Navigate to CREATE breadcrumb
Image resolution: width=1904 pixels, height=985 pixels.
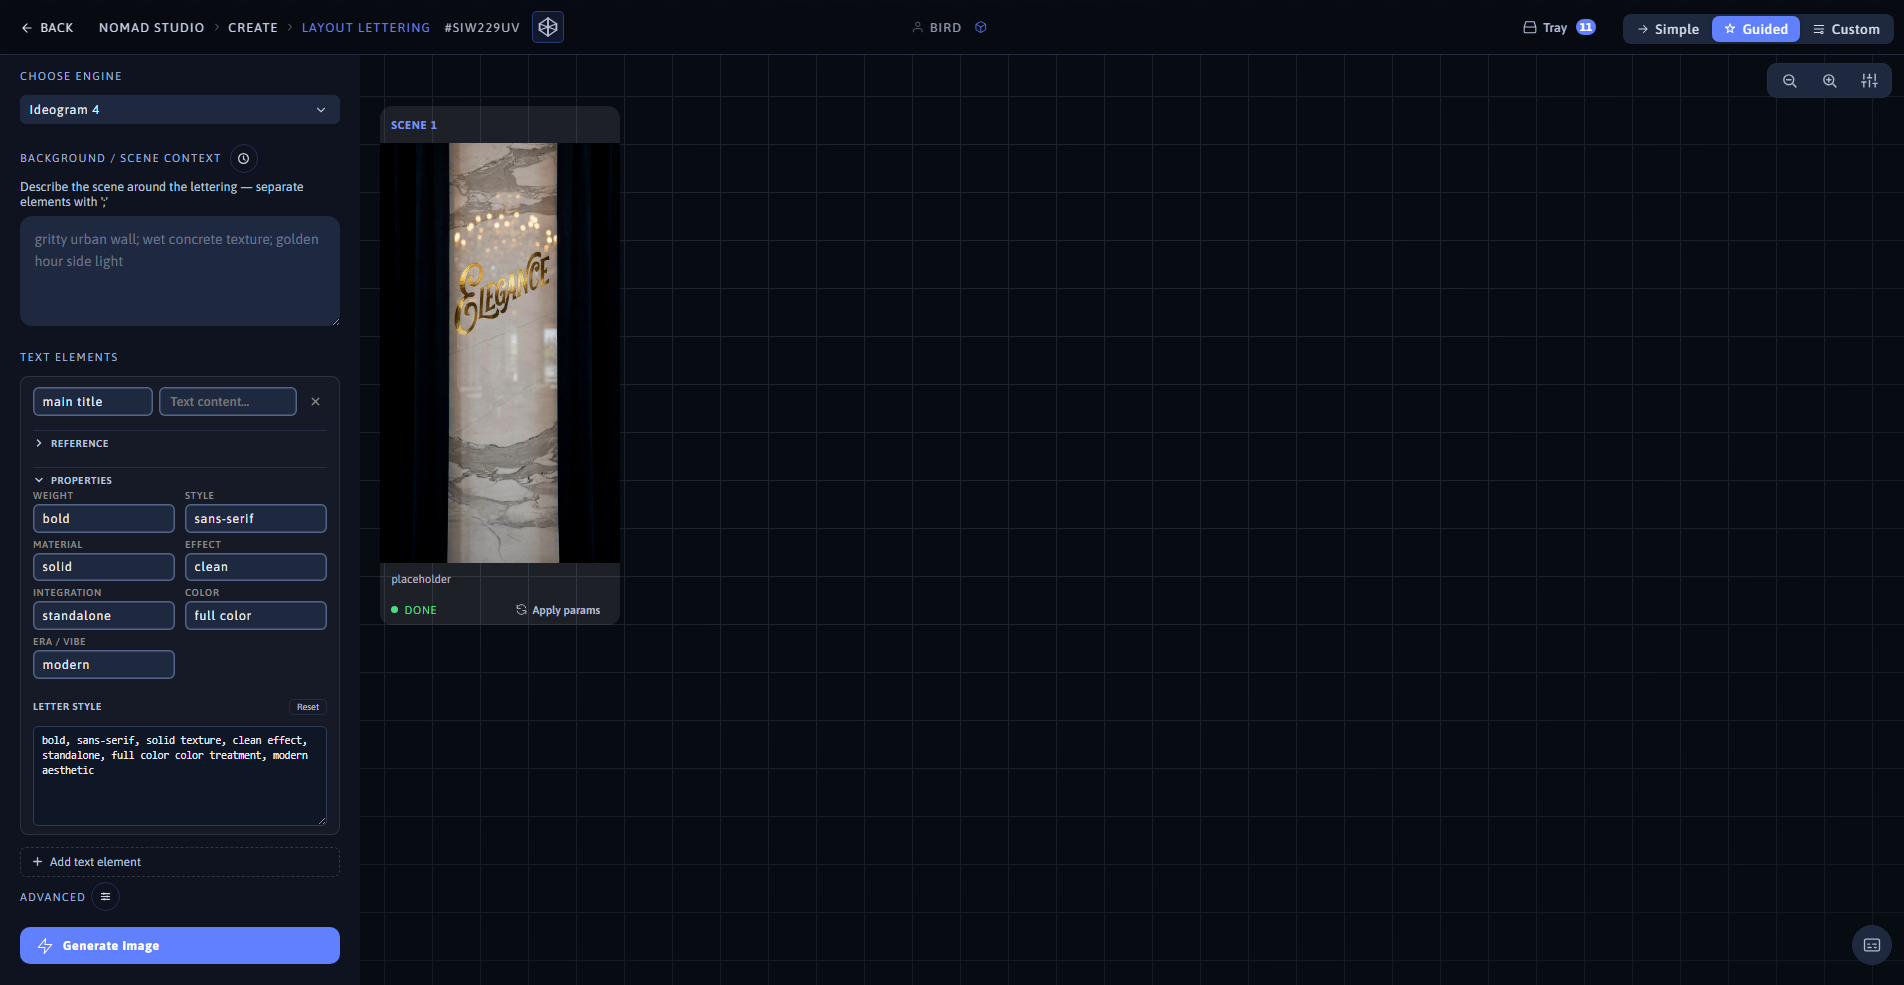[253, 28]
